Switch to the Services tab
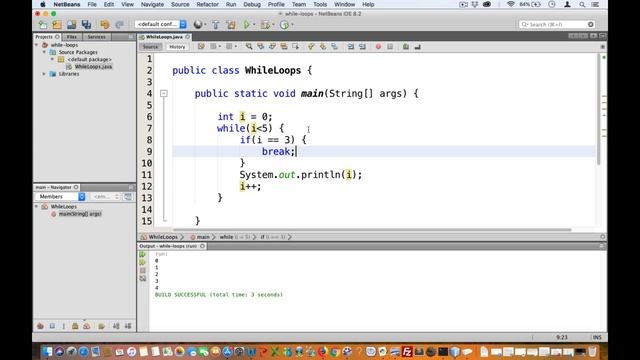The height and width of the screenshot is (360, 640). 97,37
